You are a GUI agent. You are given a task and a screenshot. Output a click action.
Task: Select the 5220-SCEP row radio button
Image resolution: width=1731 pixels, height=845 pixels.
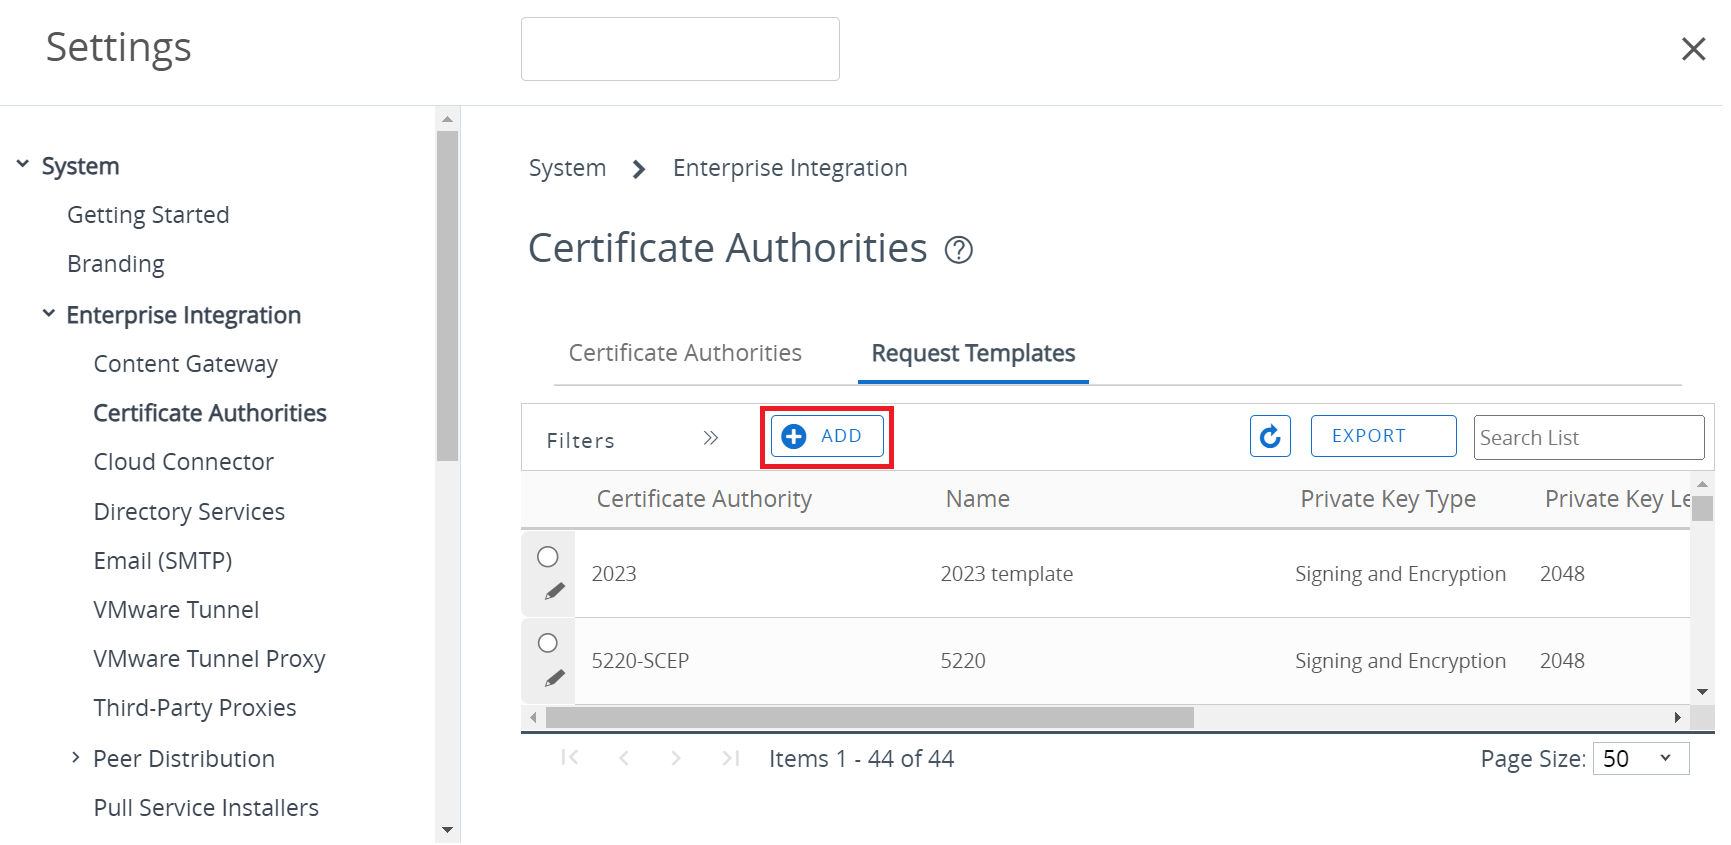[x=548, y=643]
